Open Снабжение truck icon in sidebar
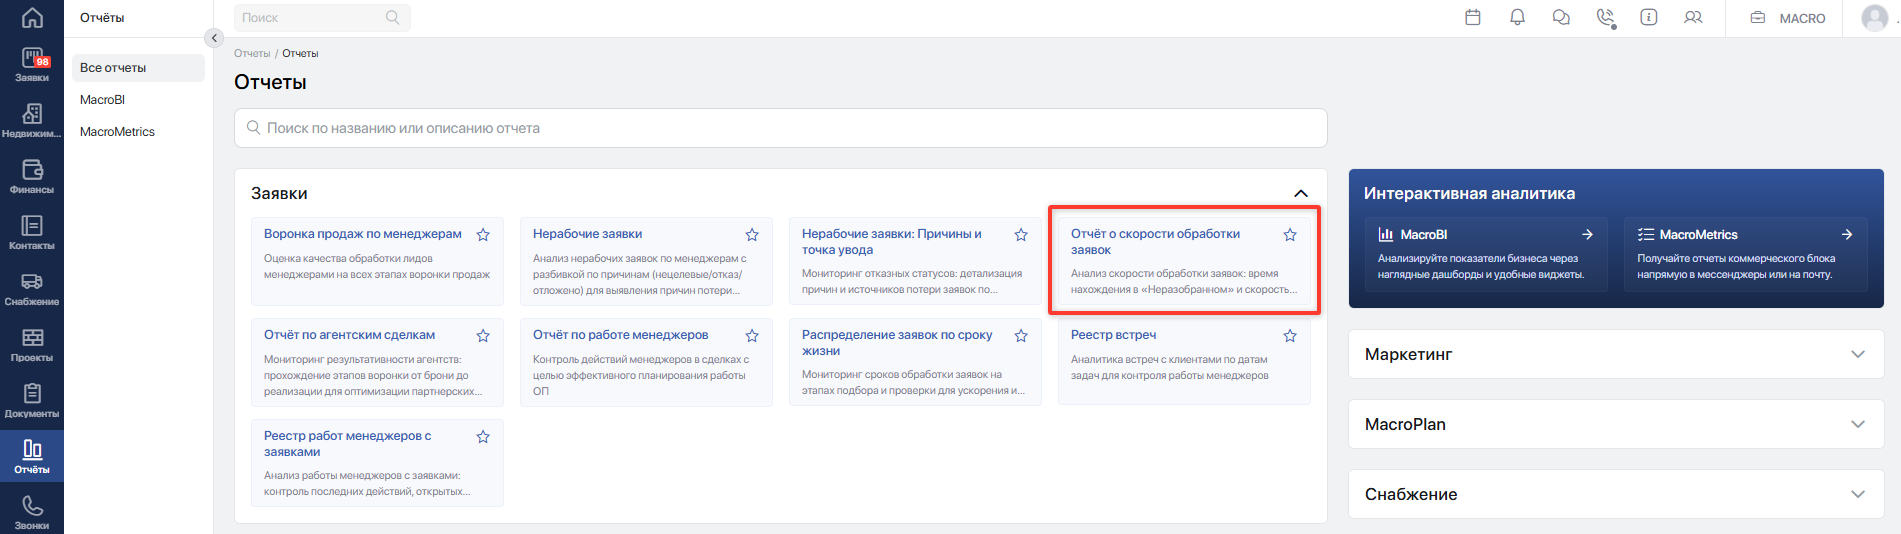This screenshot has width=1901, height=534. click(32, 289)
